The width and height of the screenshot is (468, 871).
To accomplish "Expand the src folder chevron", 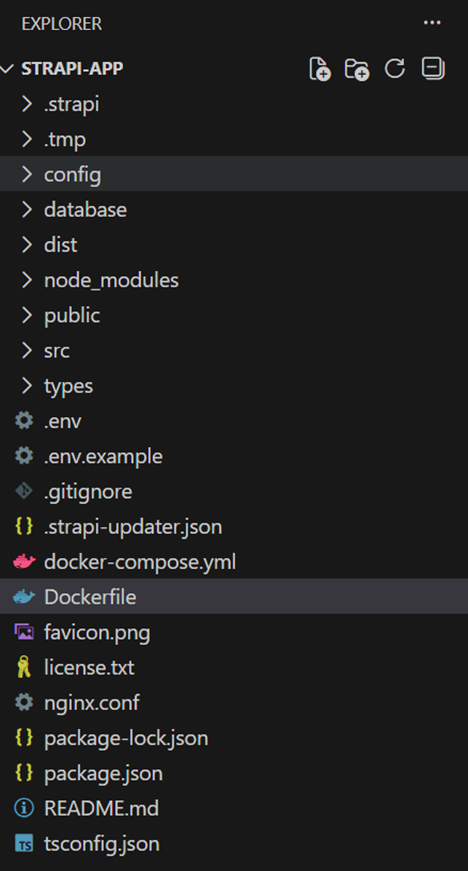I will (x=27, y=351).
